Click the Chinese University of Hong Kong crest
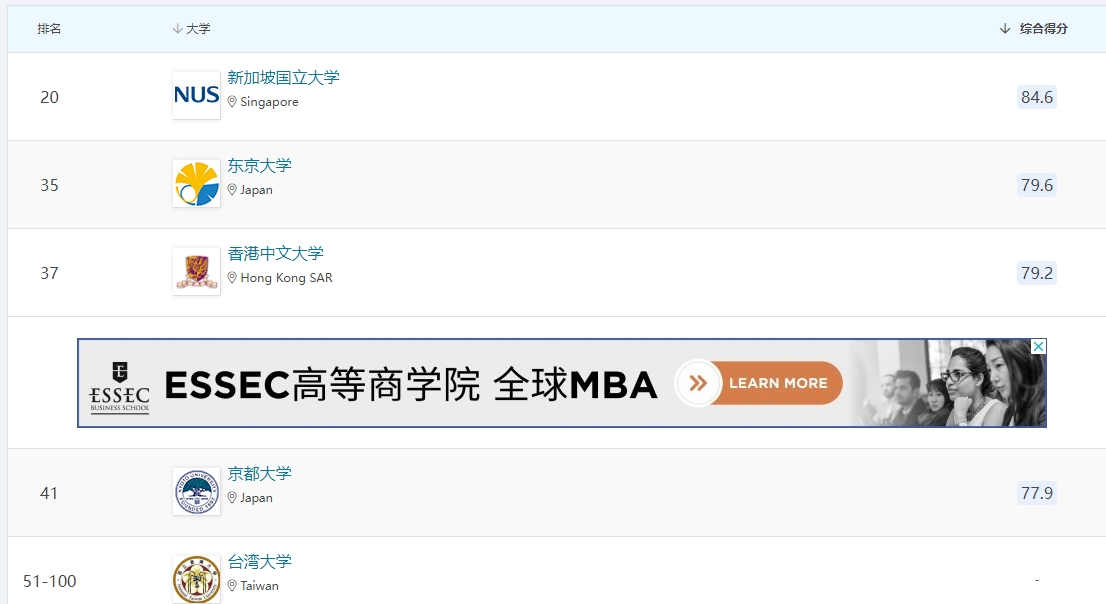 [x=196, y=272]
